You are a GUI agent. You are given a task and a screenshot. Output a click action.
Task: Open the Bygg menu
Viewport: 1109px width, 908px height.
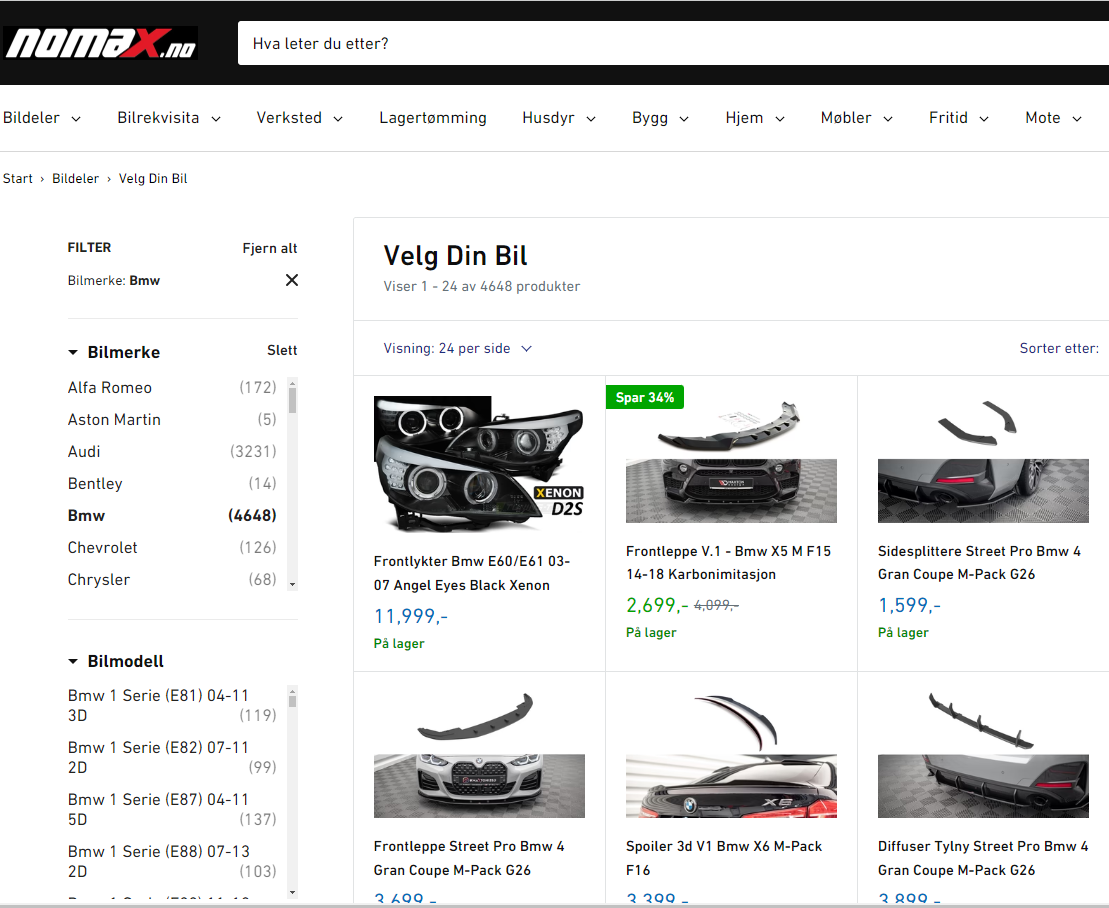click(x=661, y=118)
